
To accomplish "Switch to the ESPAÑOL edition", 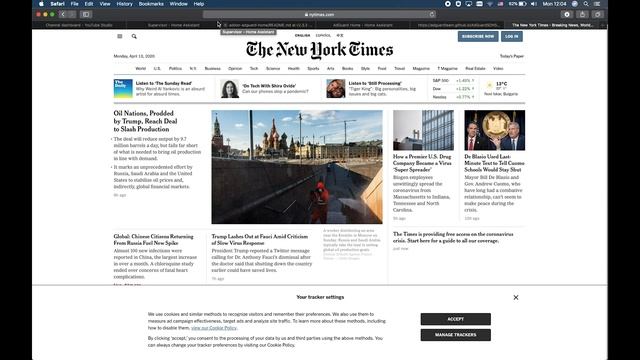I will (x=323, y=36).
